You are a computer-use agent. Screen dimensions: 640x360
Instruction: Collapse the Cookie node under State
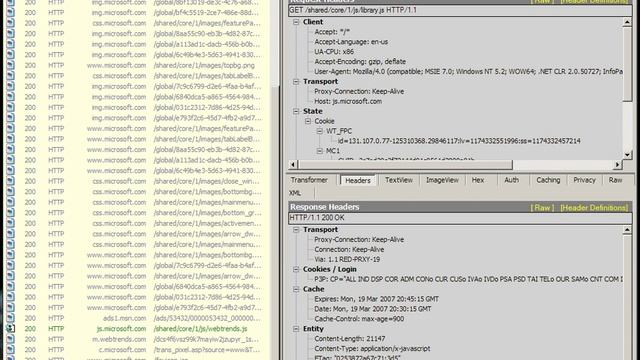click(308, 121)
